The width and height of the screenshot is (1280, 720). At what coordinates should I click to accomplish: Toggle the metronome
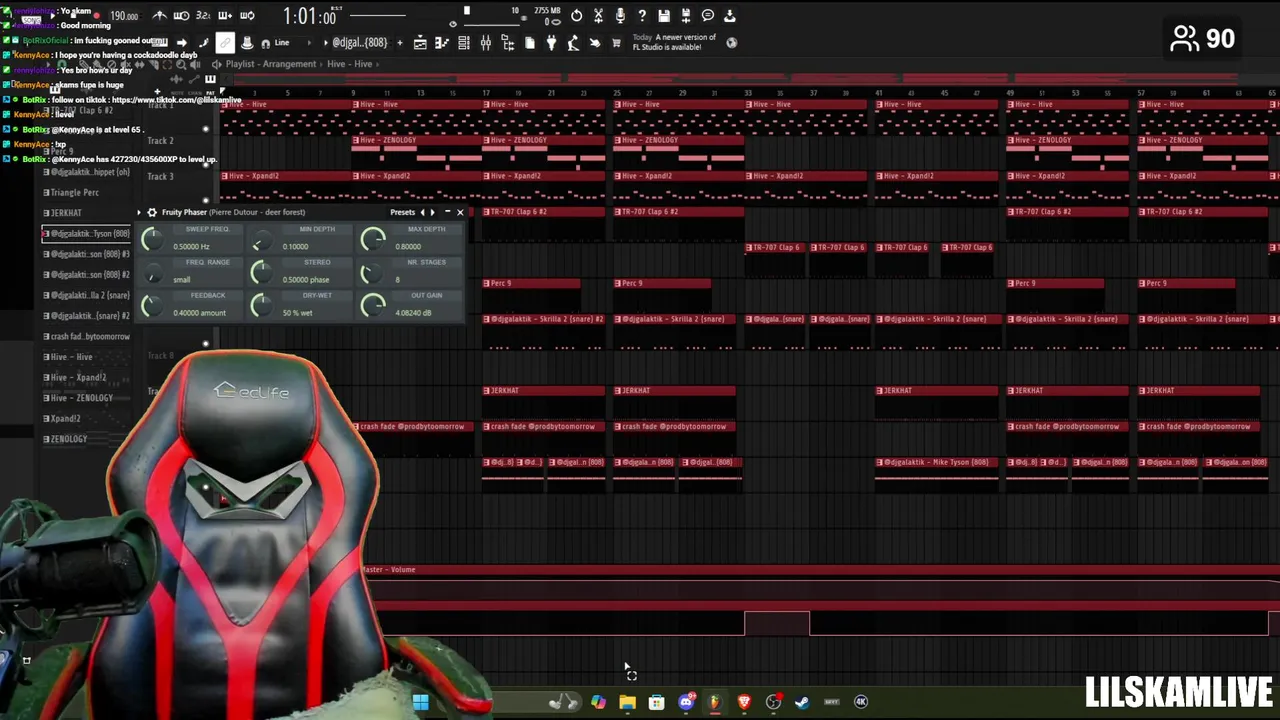pos(159,16)
